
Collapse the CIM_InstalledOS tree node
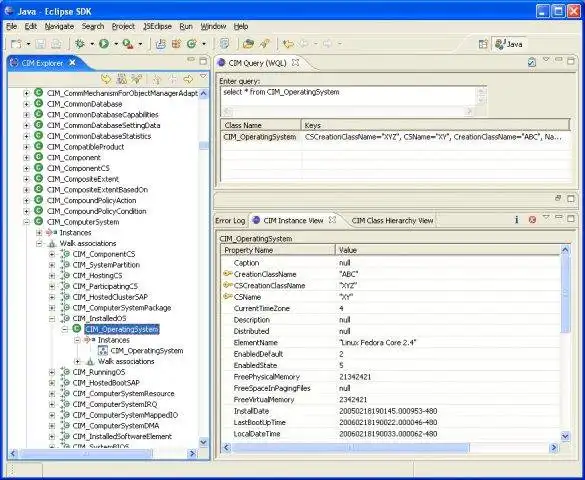click(52, 319)
